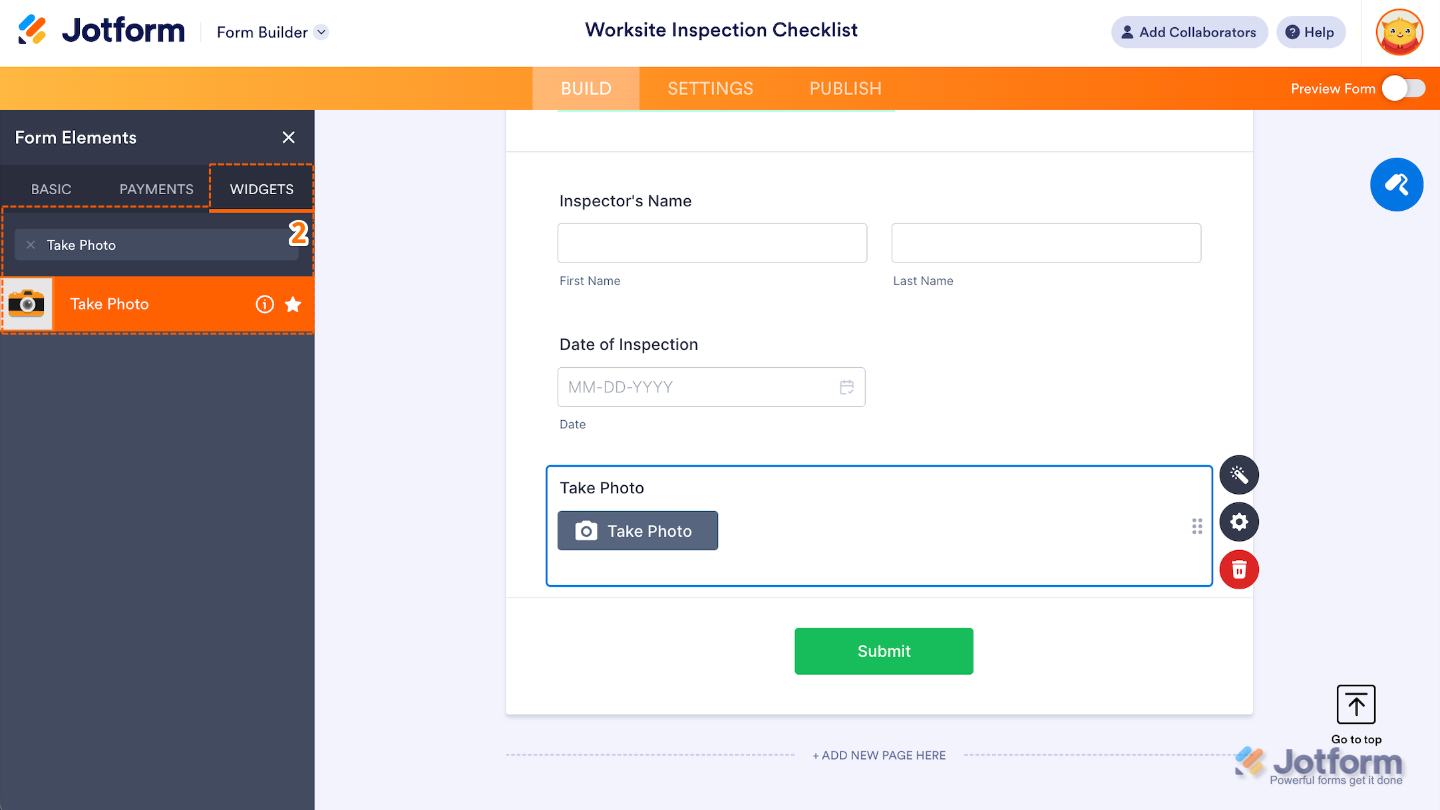Open the Payments elements tab
The image size is (1440, 810).
[156, 189]
